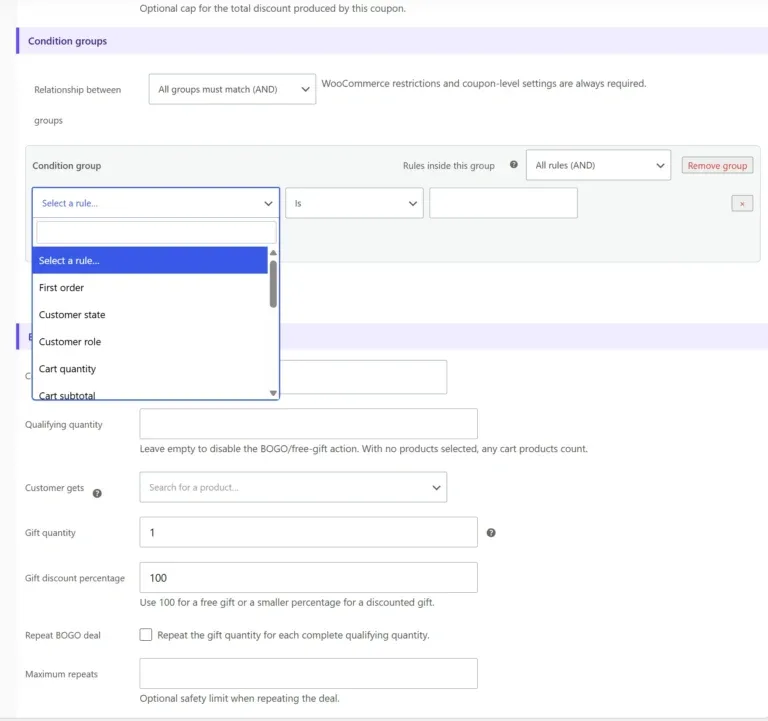This screenshot has height=721, width=768.
Task: Delete the rule row with the red x
Action: click(742, 204)
